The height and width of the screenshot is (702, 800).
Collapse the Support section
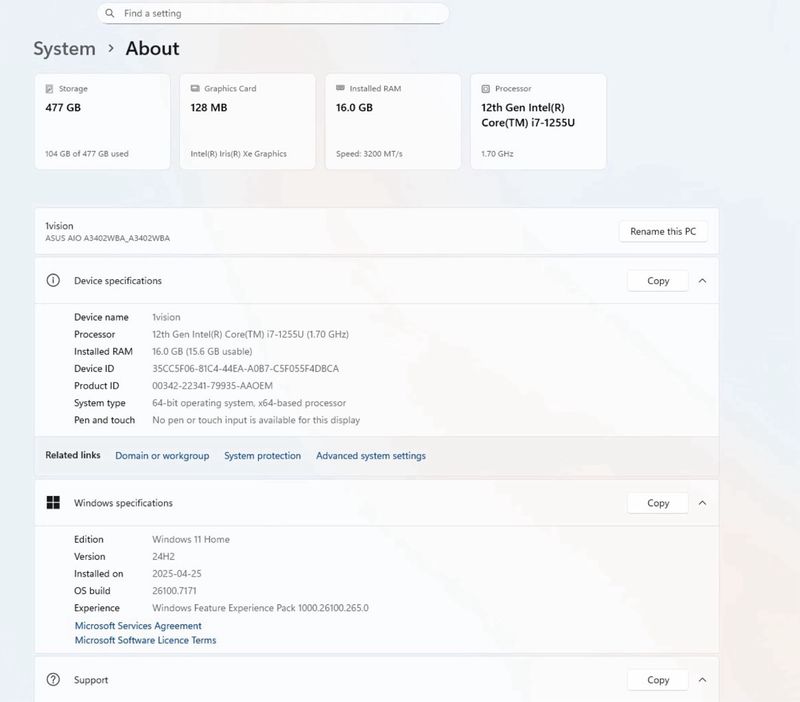(703, 680)
